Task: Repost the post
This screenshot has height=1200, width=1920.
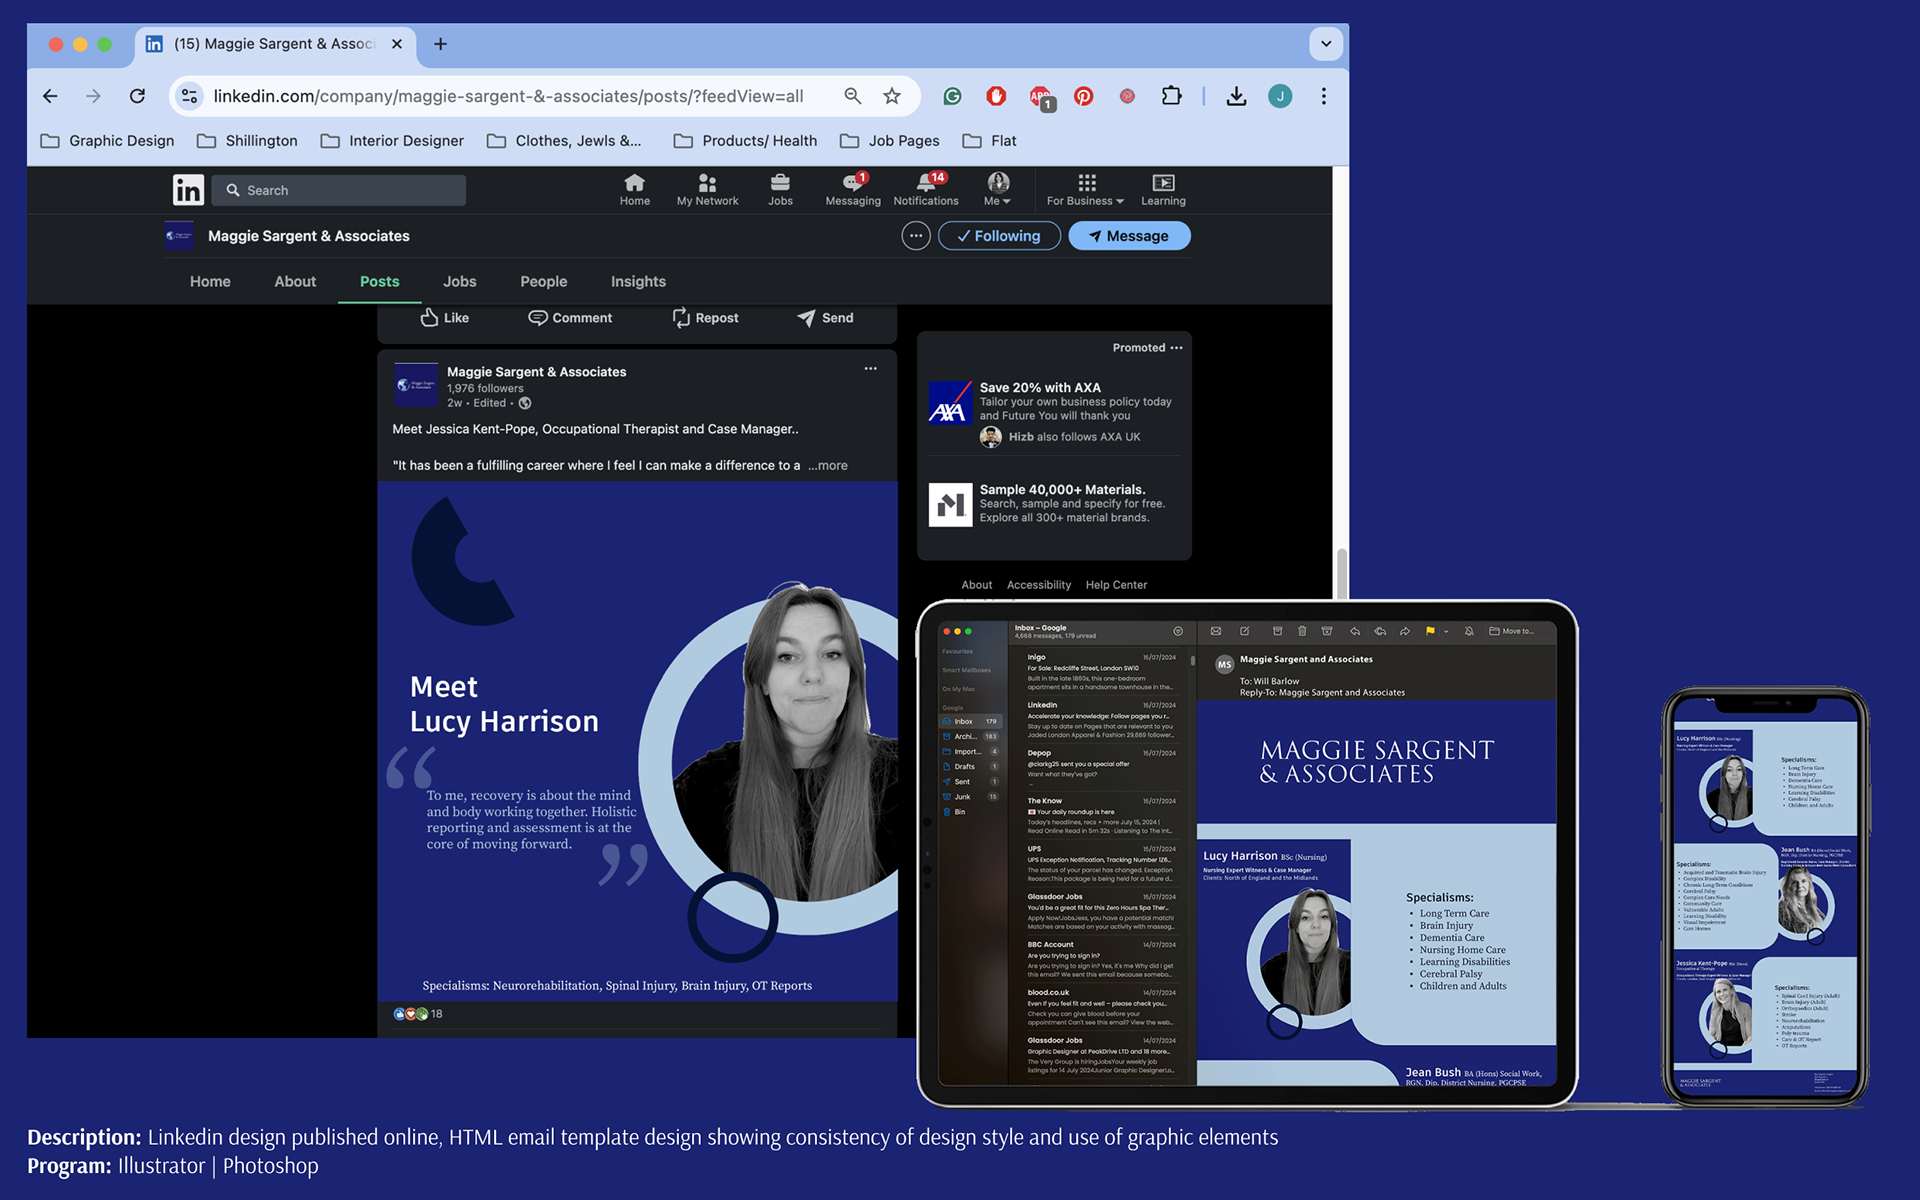Action: click(x=705, y=317)
